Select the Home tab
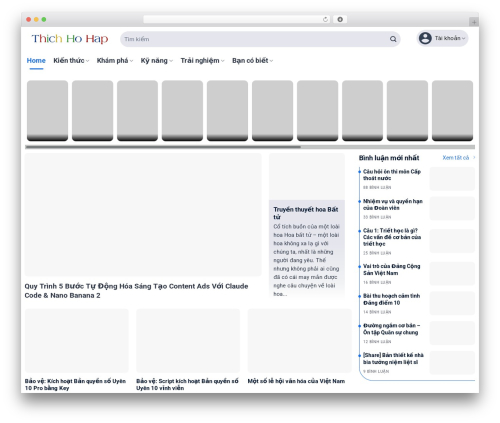 [36, 61]
